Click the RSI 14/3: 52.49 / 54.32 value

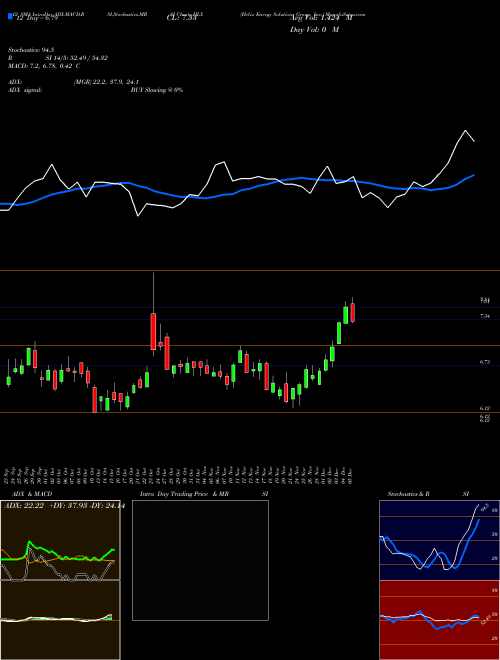click(x=77, y=58)
